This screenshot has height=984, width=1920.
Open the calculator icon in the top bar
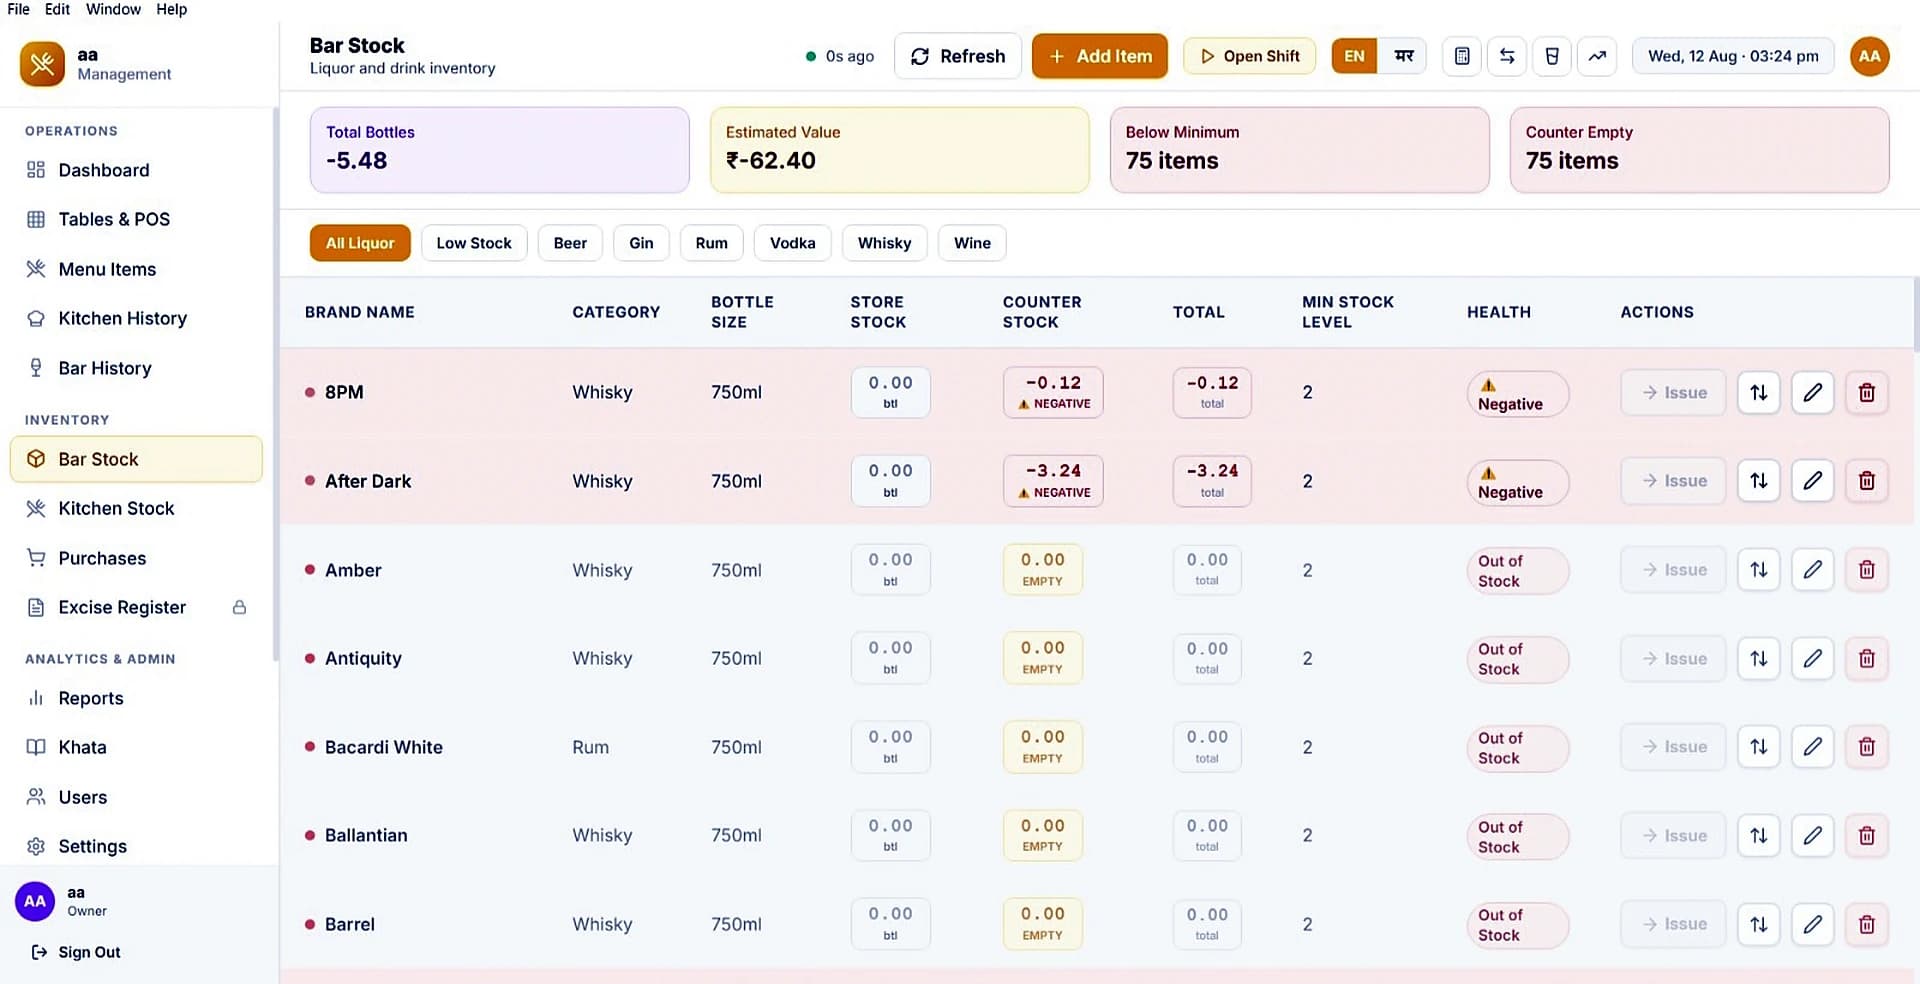(x=1462, y=56)
